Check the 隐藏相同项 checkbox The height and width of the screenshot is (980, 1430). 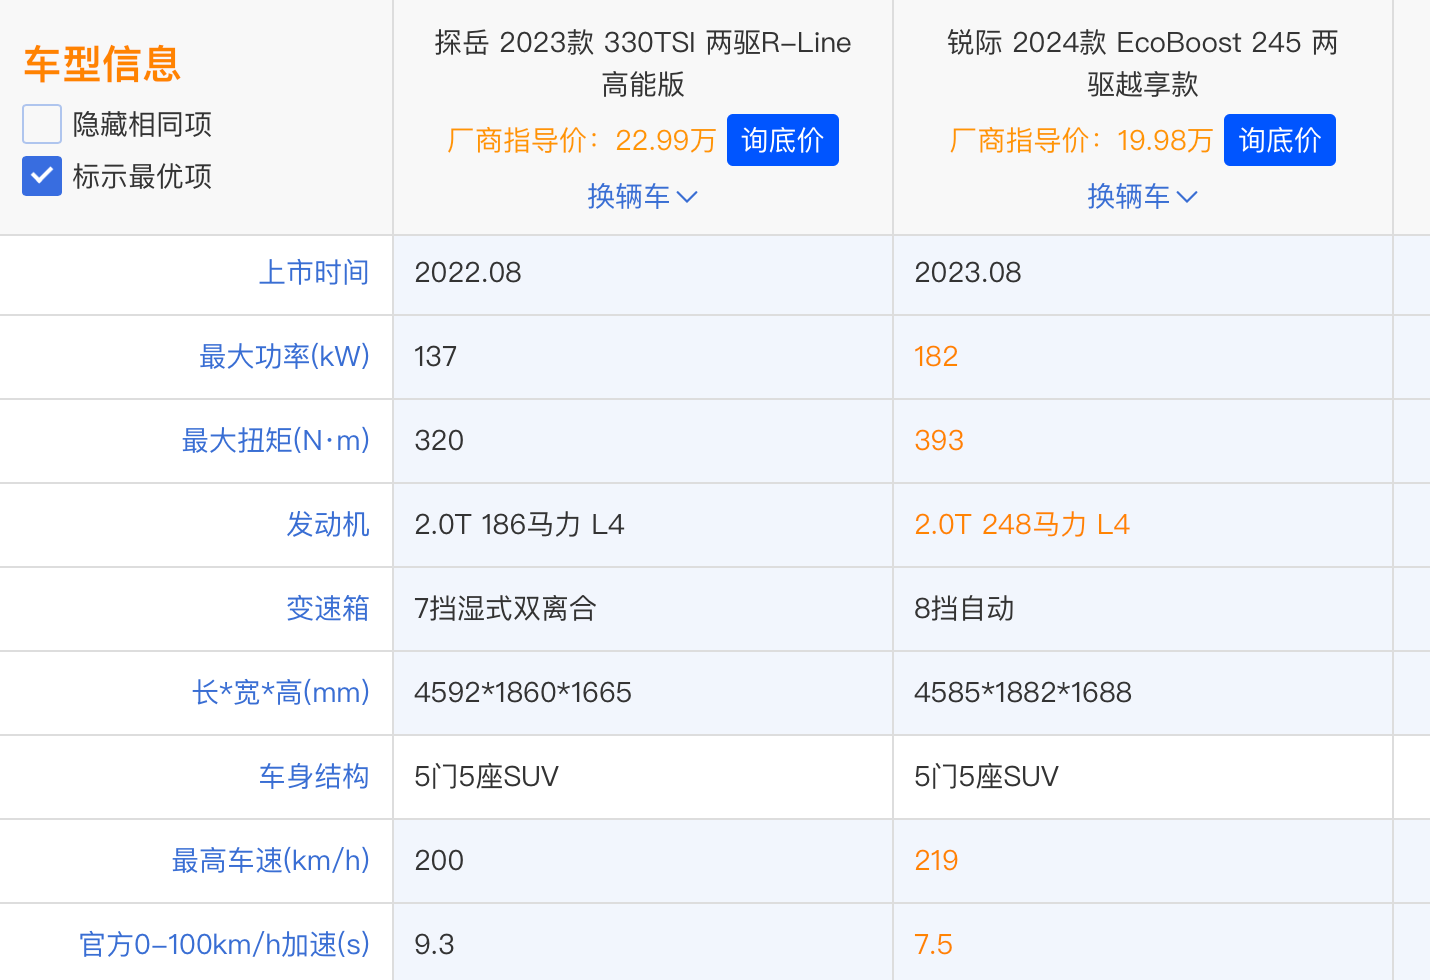pos(42,124)
